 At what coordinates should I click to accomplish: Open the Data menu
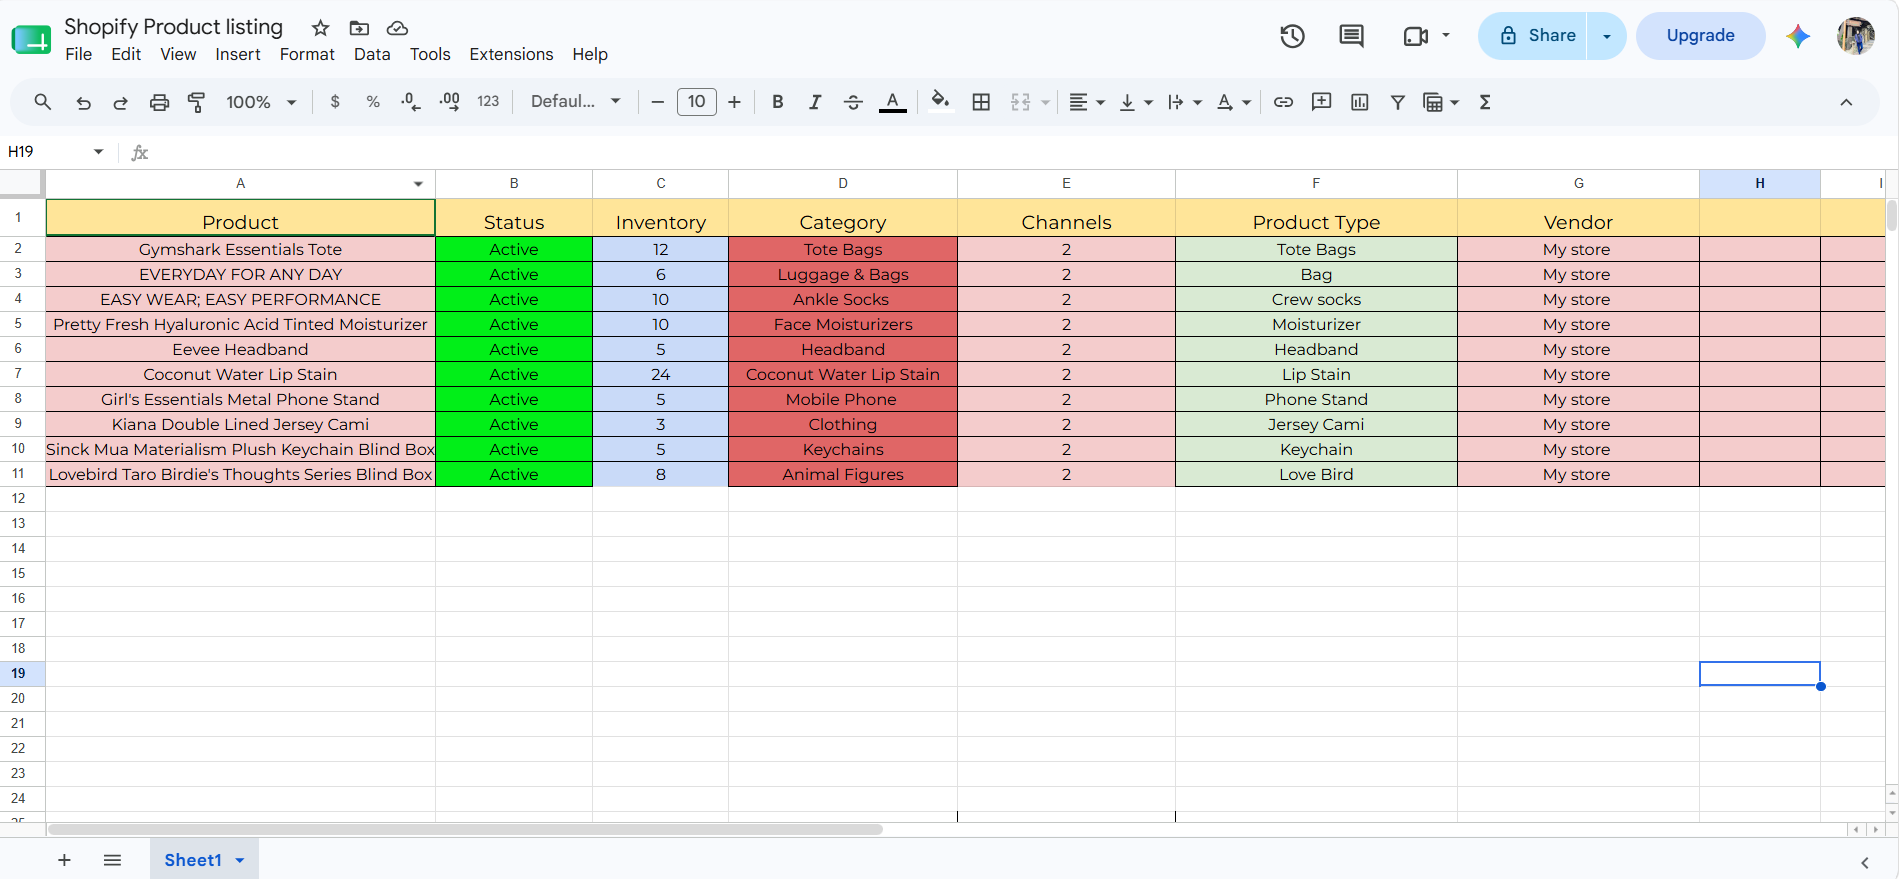372,54
